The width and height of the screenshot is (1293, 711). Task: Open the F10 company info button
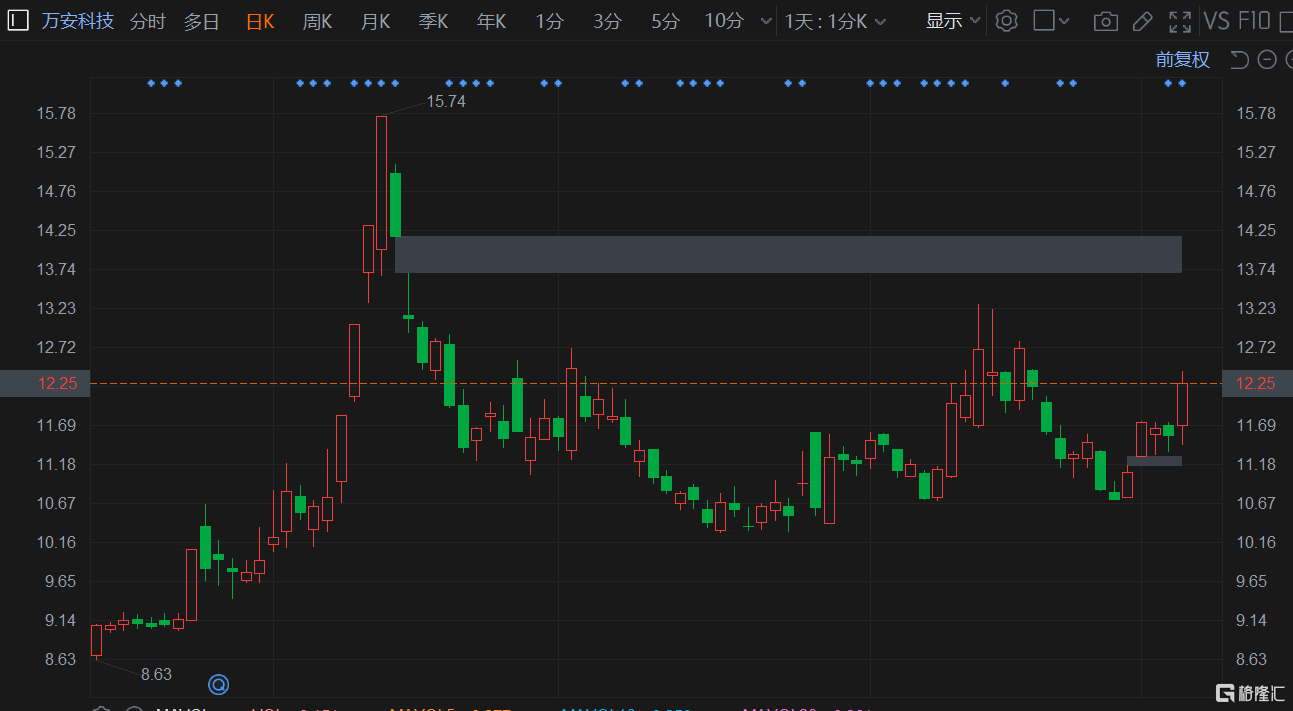1254,21
